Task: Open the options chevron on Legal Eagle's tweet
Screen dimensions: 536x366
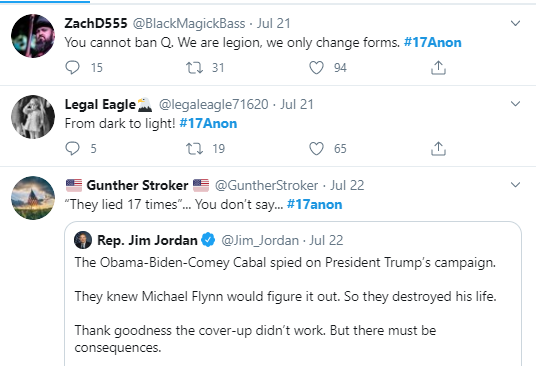Action: 515,104
